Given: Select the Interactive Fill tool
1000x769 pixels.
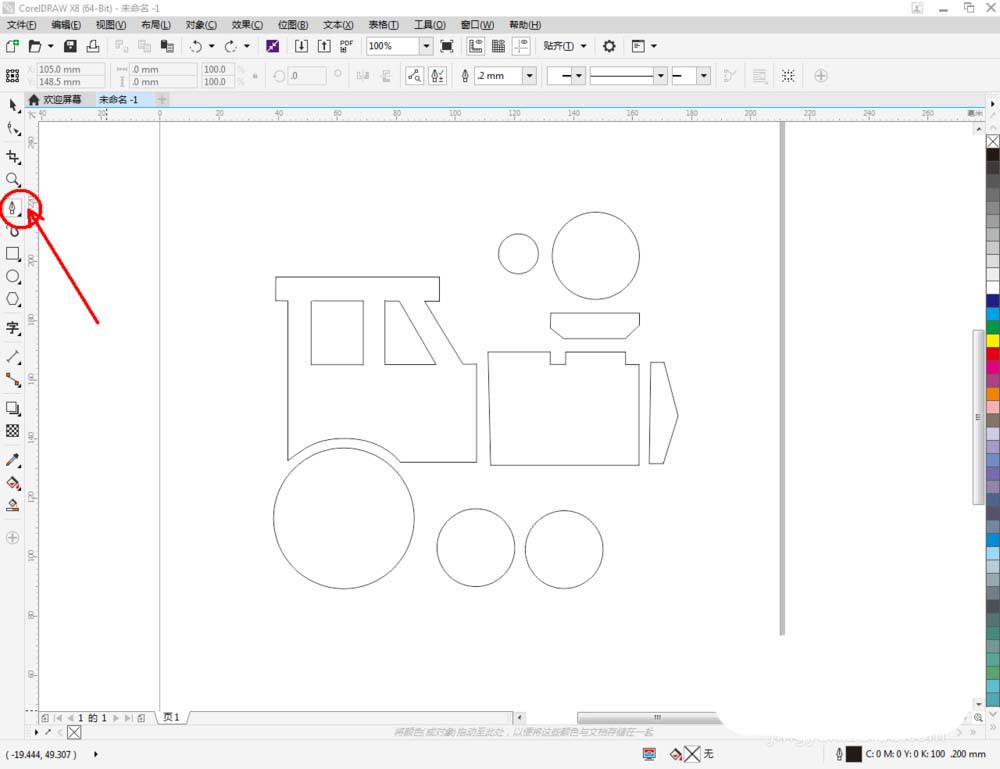Looking at the screenshot, I should (13, 483).
